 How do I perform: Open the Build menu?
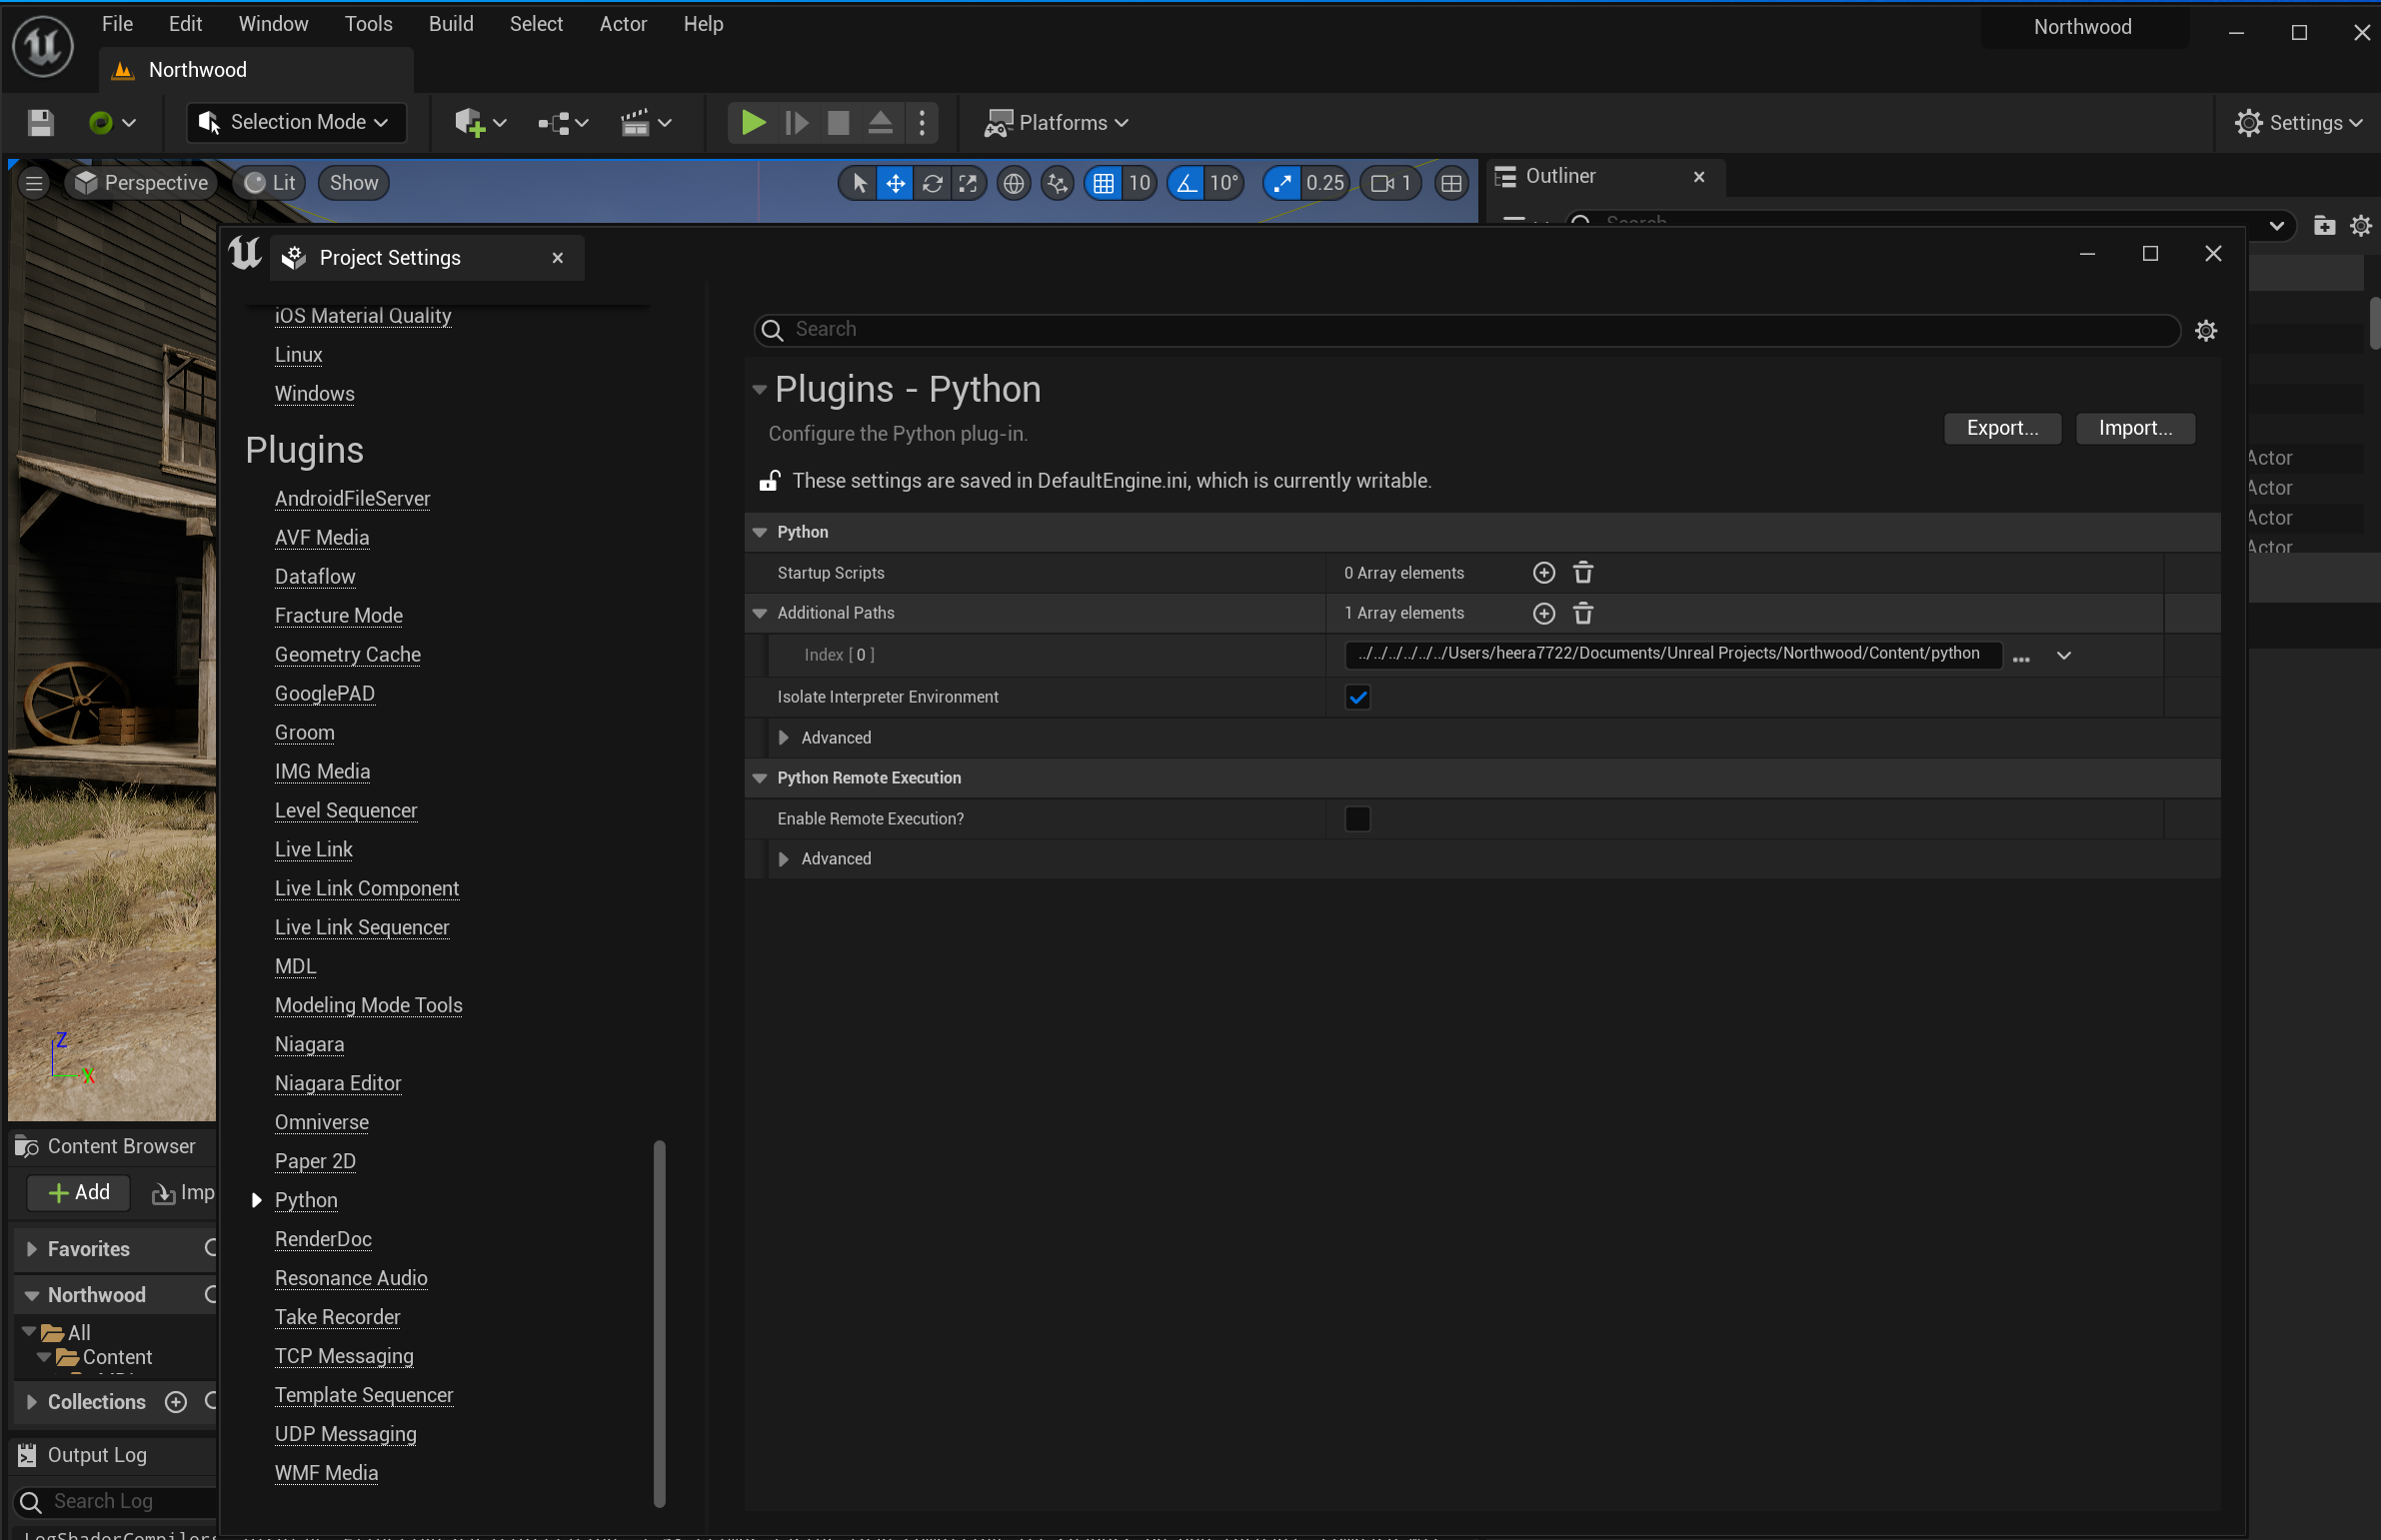point(451,24)
